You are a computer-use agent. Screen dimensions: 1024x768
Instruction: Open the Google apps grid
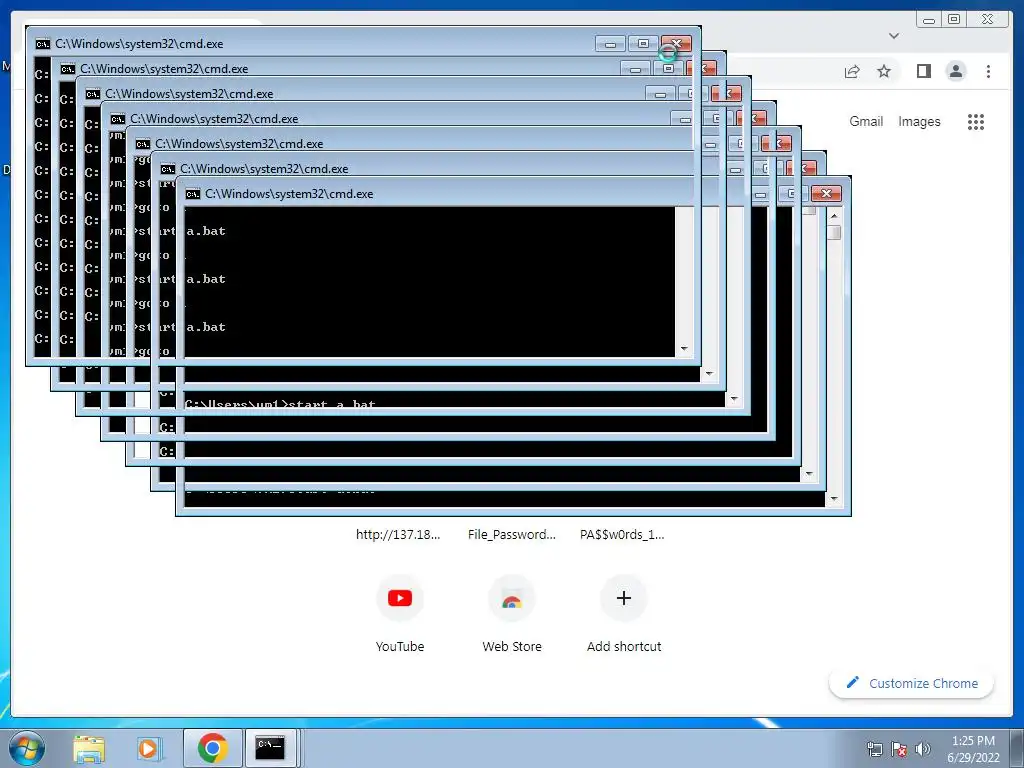(x=976, y=121)
